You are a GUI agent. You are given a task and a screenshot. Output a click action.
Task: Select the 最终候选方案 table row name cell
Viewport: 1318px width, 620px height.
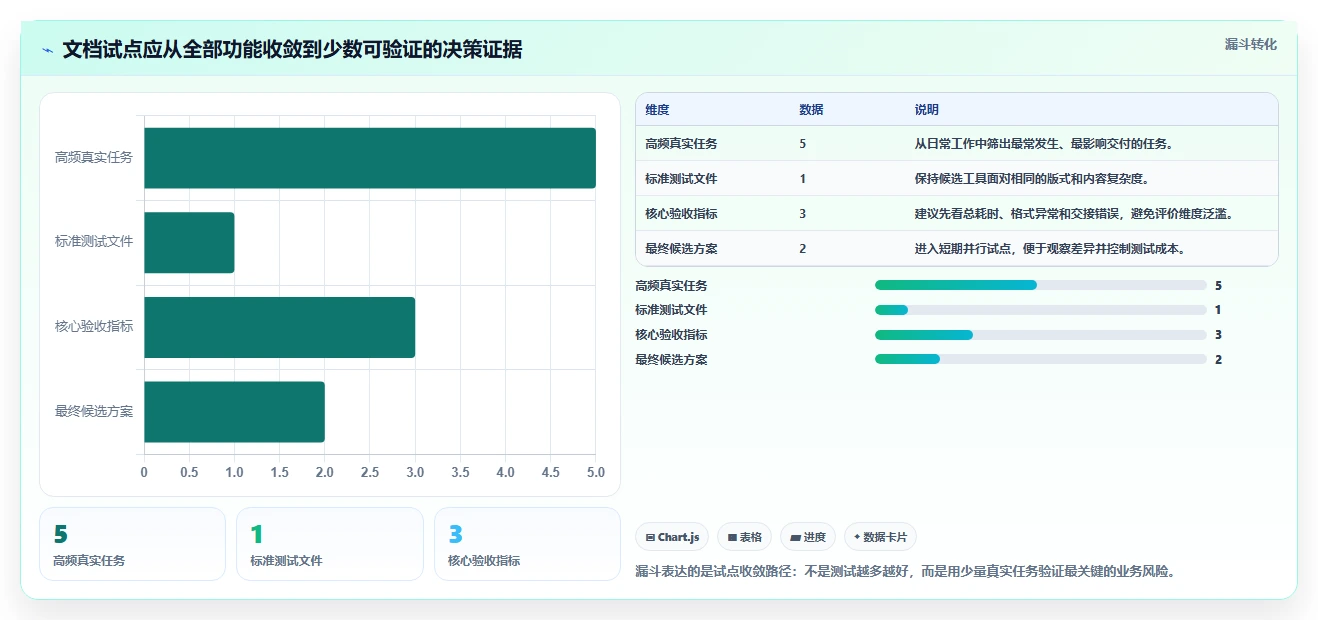coord(681,249)
